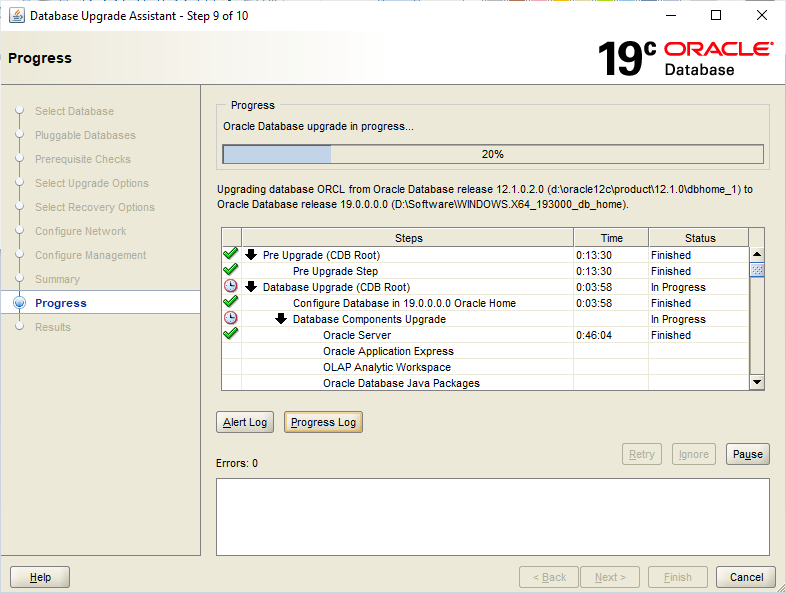This screenshot has width=786, height=593.
Task: Select the Select Upgrade Options step
Action: [x=92, y=182]
